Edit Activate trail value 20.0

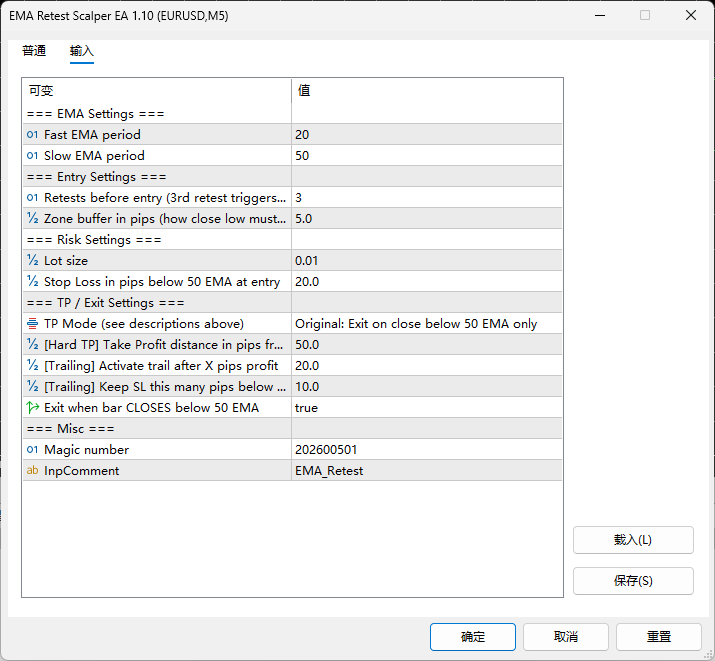[x=426, y=366]
